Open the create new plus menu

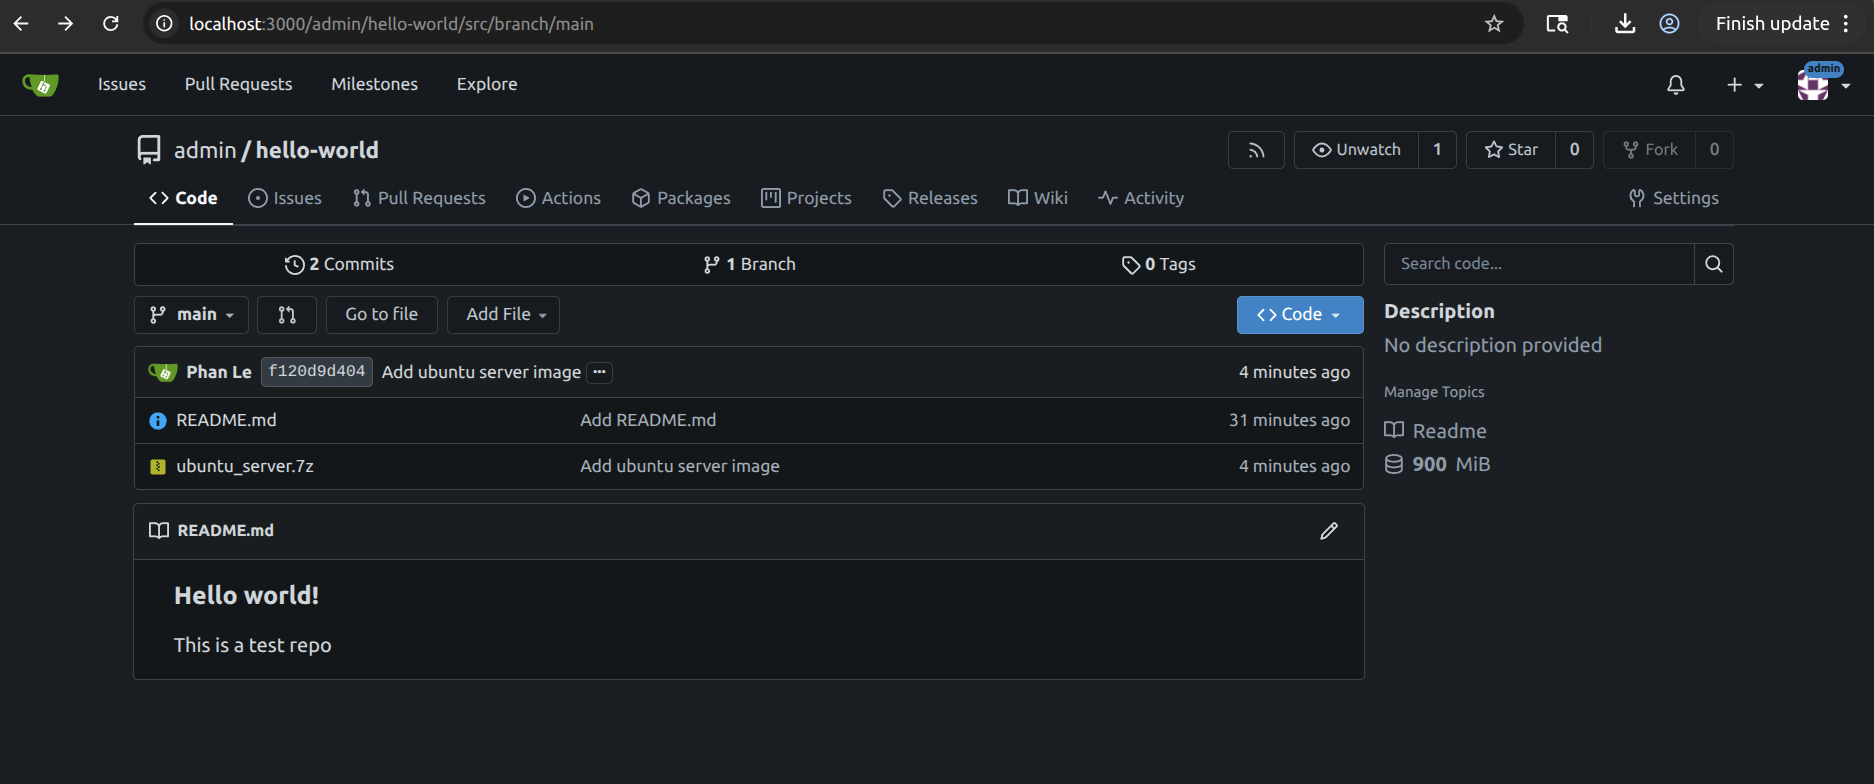[1743, 85]
